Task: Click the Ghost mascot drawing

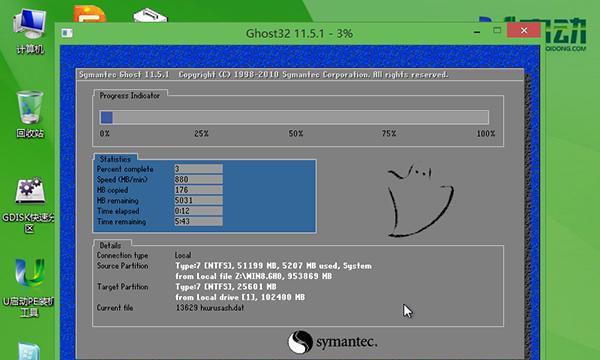Action: pyautogui.click(x=420, y=201)
